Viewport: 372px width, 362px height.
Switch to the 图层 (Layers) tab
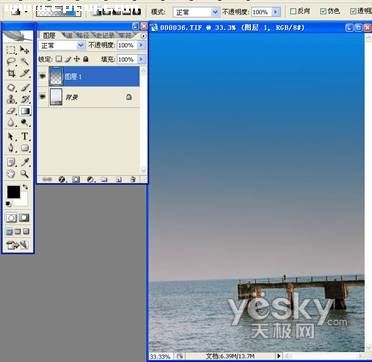click(50, 35)
